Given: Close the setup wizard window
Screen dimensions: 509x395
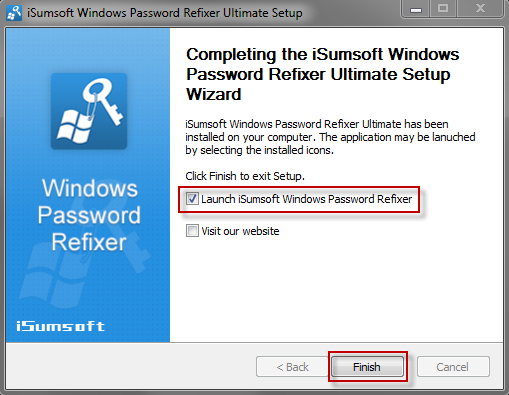Looking at the screenshot, I should (x=480, y=9).
